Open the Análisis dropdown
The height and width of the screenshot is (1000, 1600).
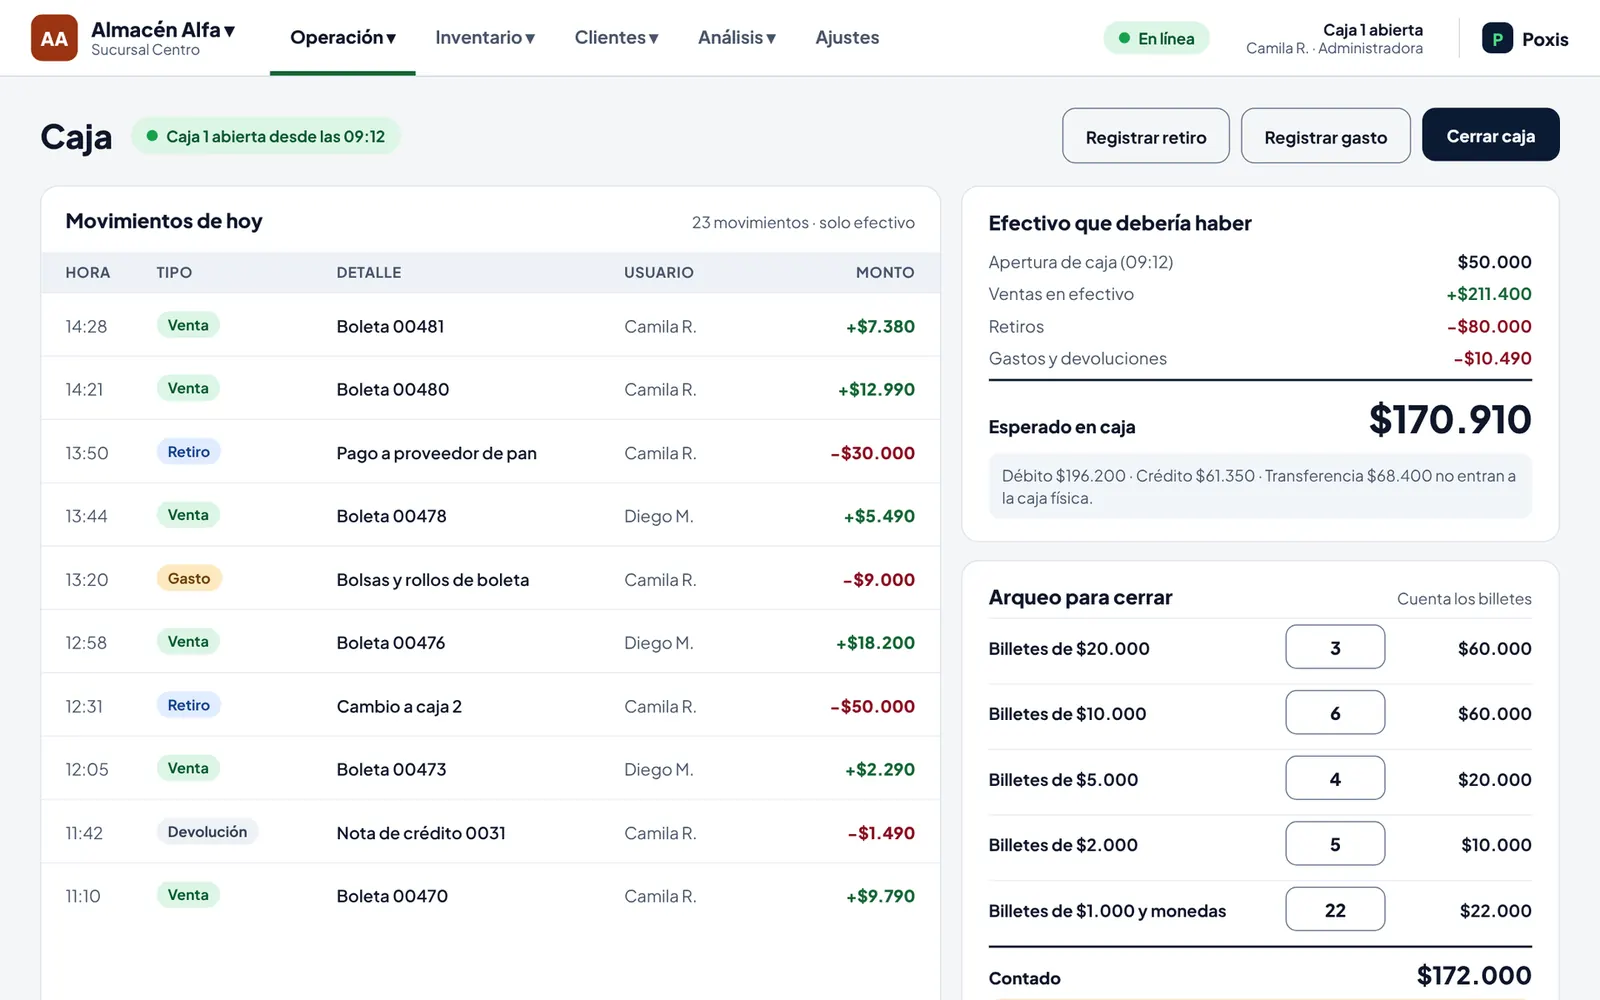[737, 38]
